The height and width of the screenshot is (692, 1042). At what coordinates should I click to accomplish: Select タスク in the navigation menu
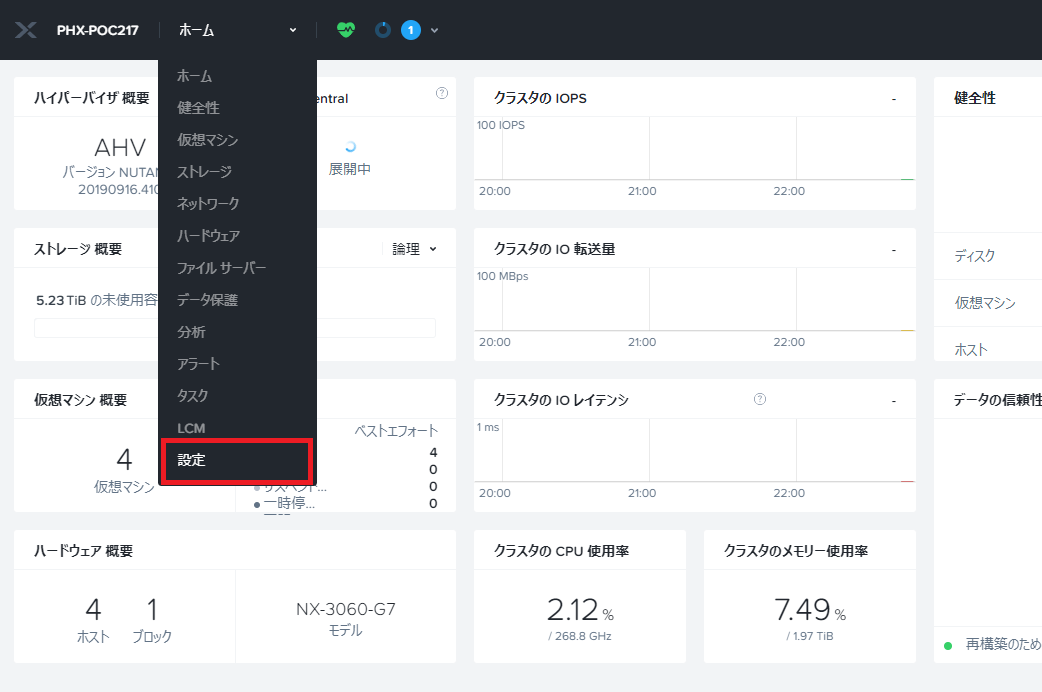click(x=193, y=396)
